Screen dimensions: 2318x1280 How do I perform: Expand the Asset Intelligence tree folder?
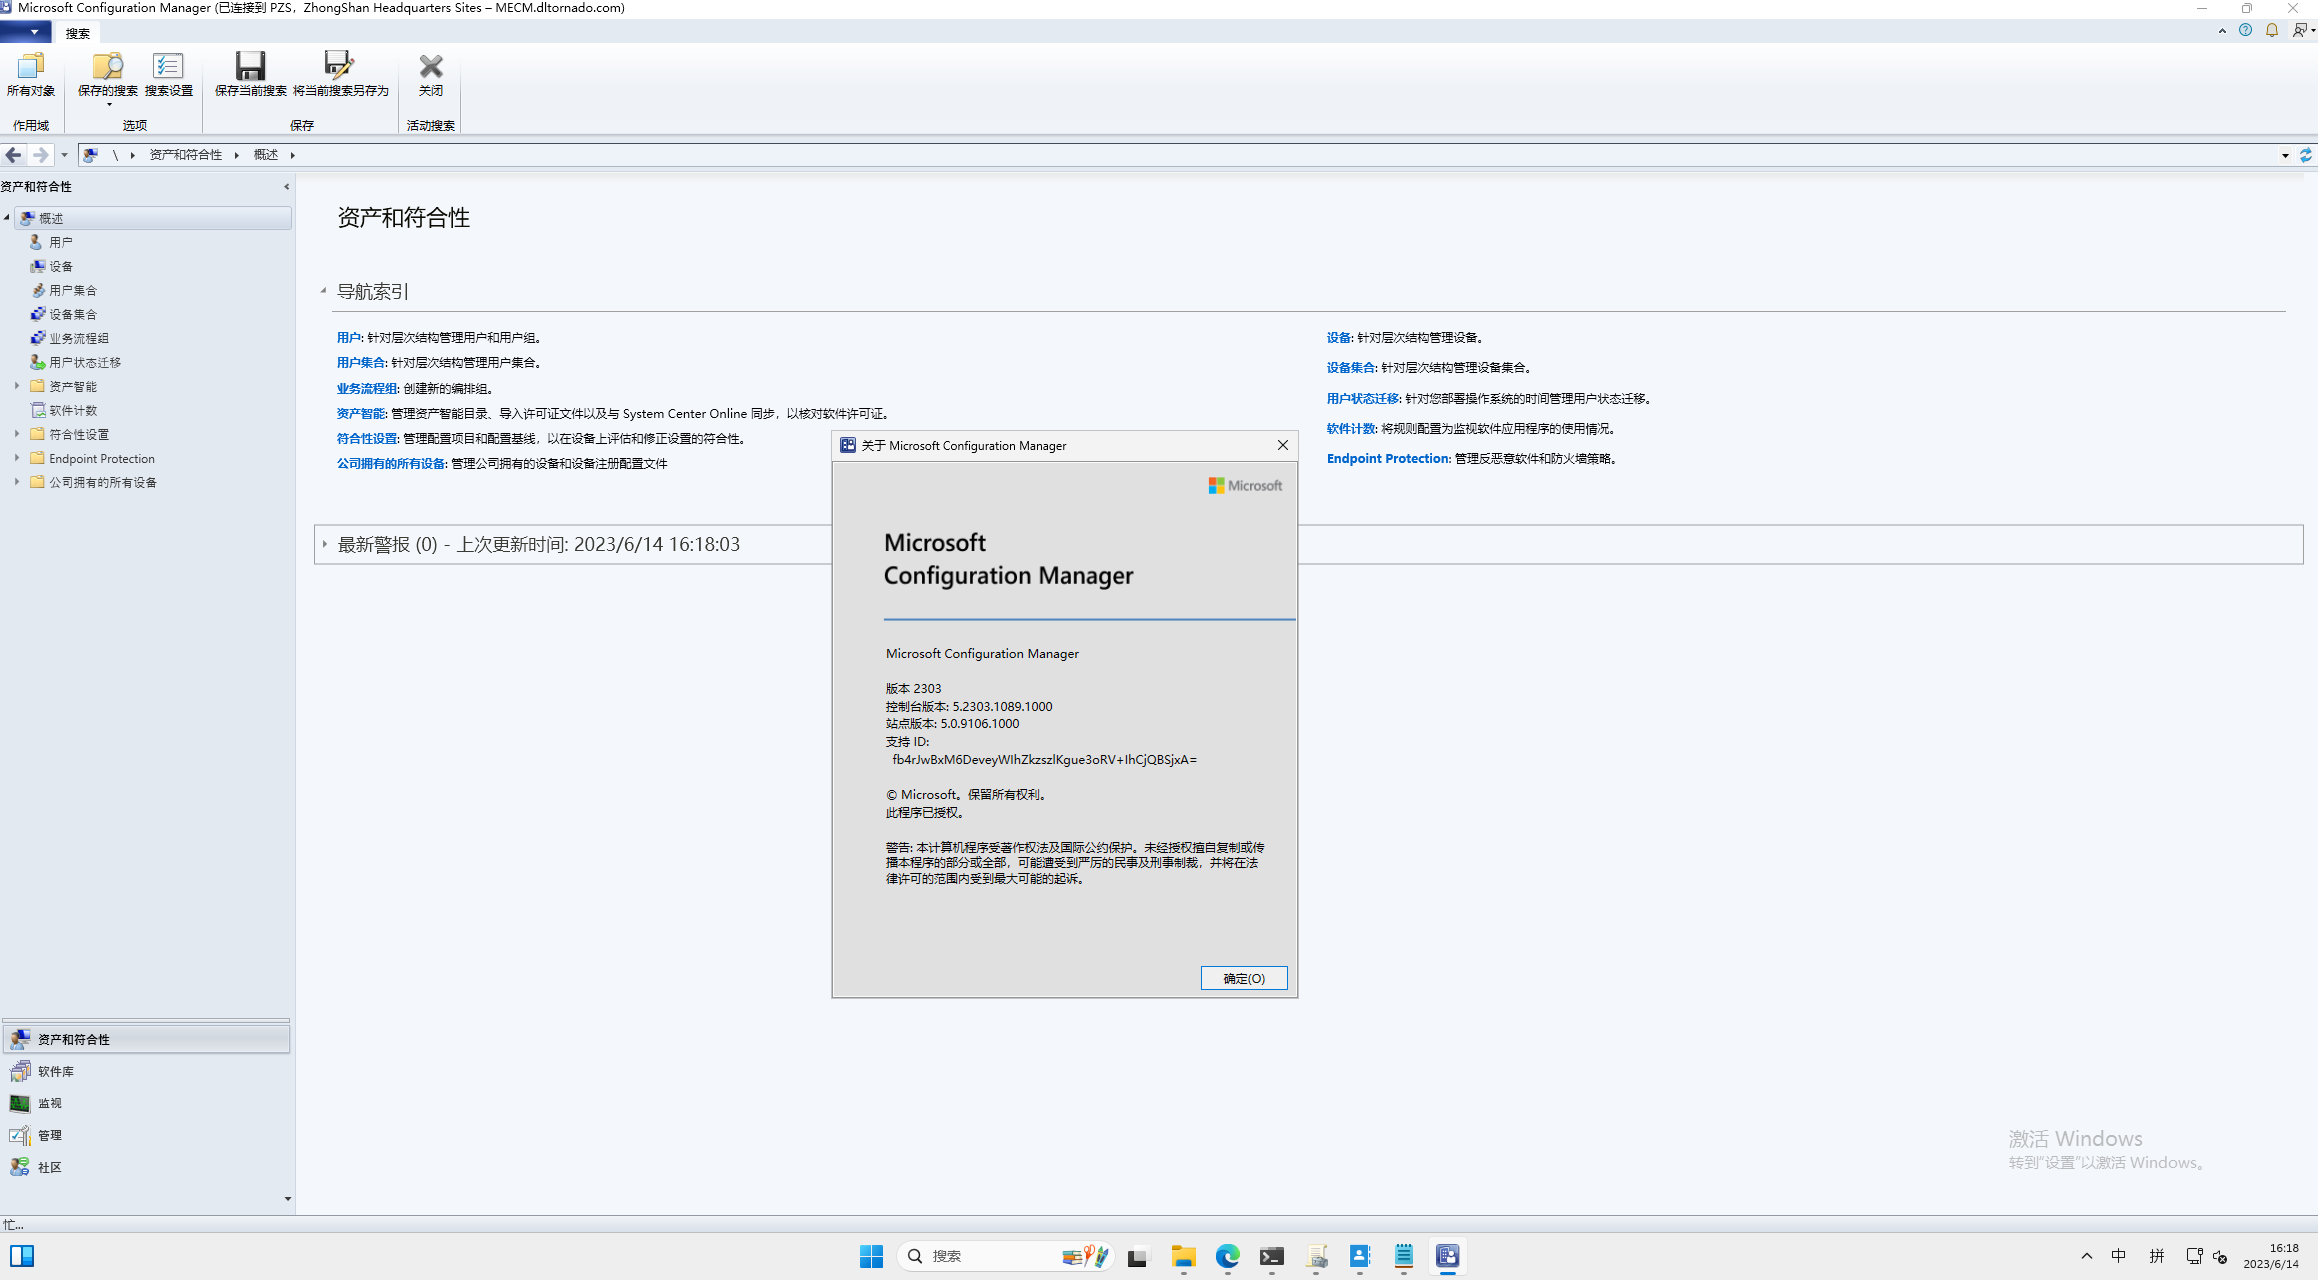[x=17, y=386]
